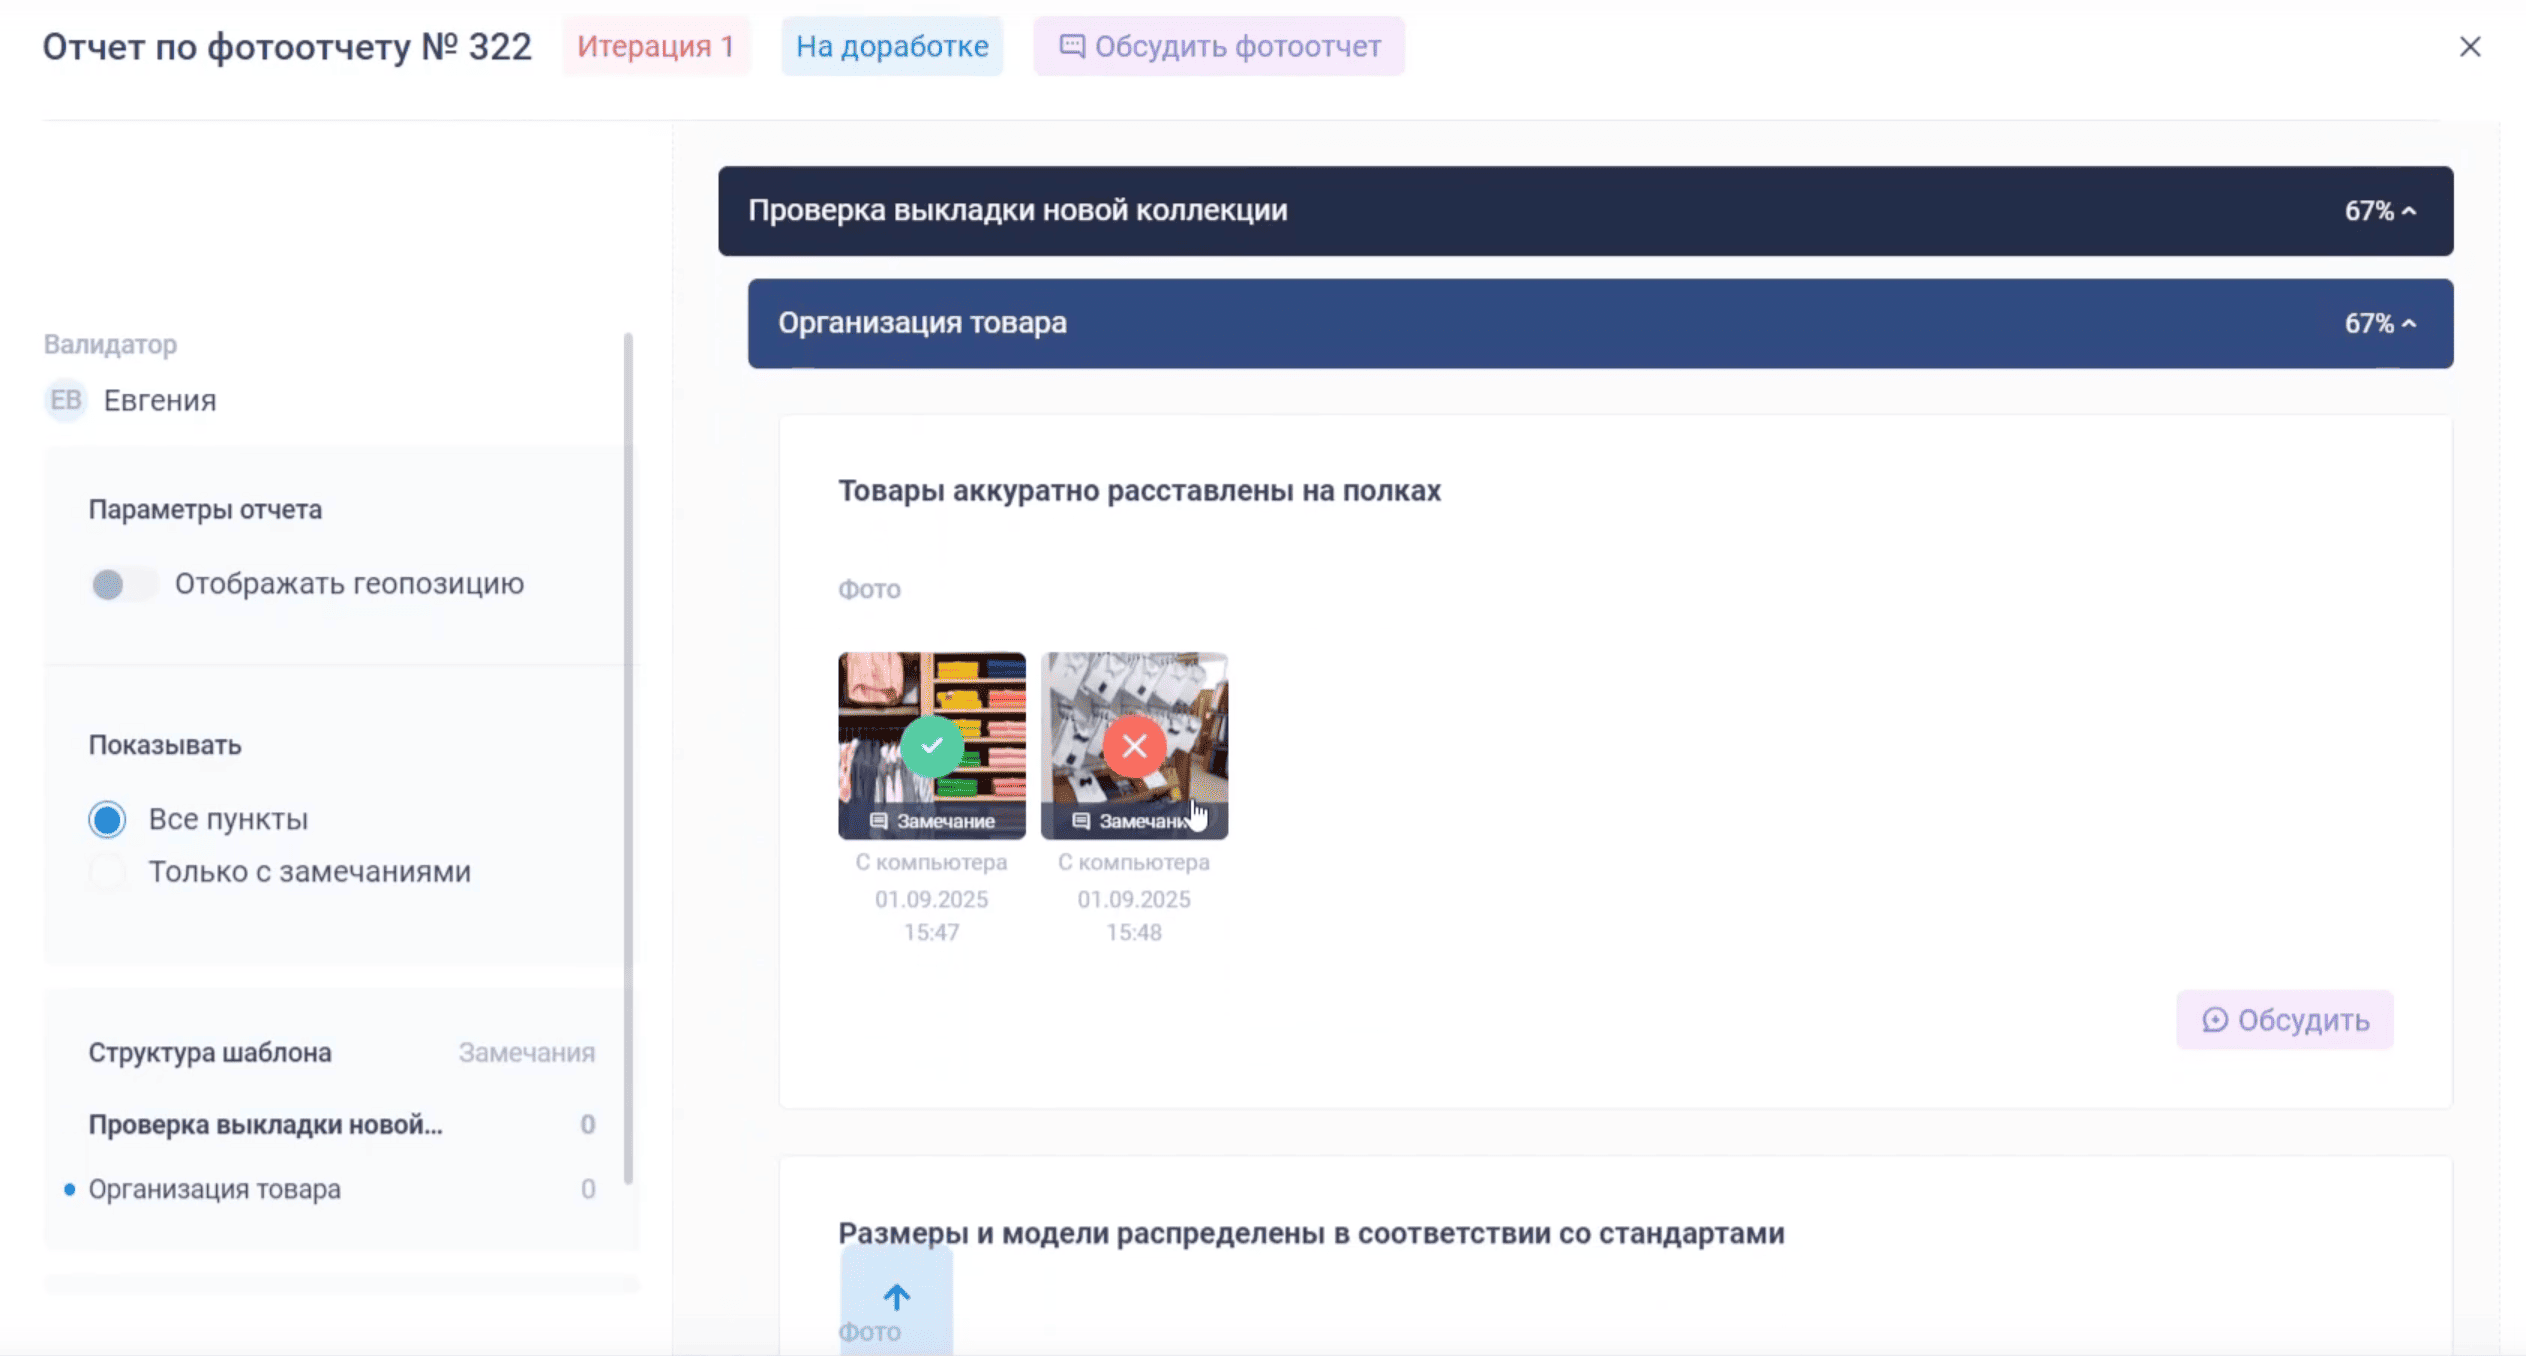The image size is (2526, 1356).
Task: Open Замечание comment on first photo
Action: pos(932,821)
